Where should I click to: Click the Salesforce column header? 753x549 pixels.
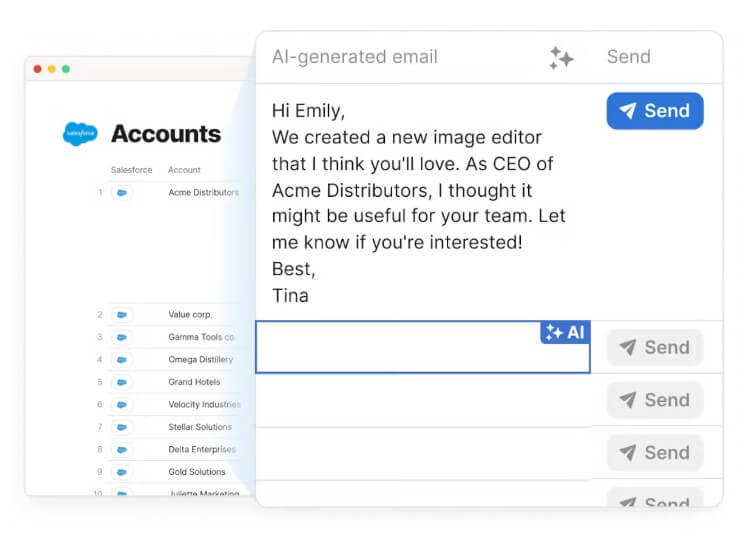(x=132, y=170)
